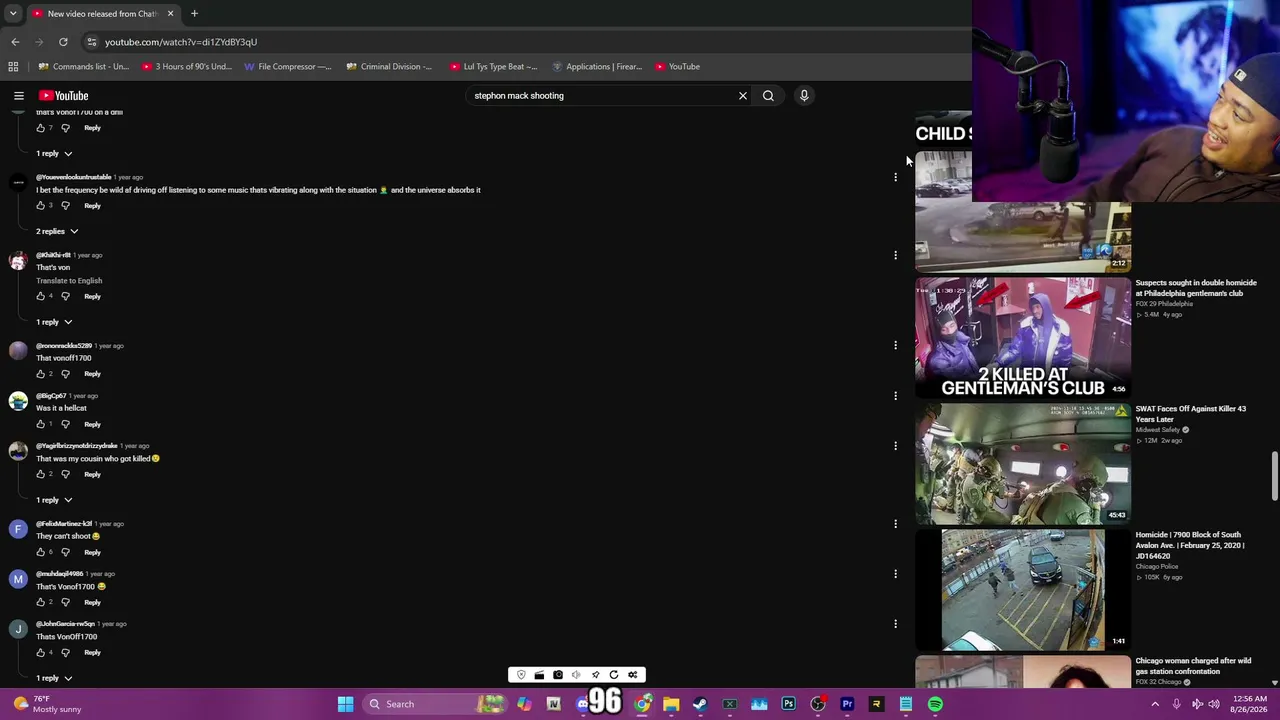Reply to the "That's Vonof1700" comment by muhdaqil
The width and height of the screenshot is (1280, 720).
(x=92, y=602)
